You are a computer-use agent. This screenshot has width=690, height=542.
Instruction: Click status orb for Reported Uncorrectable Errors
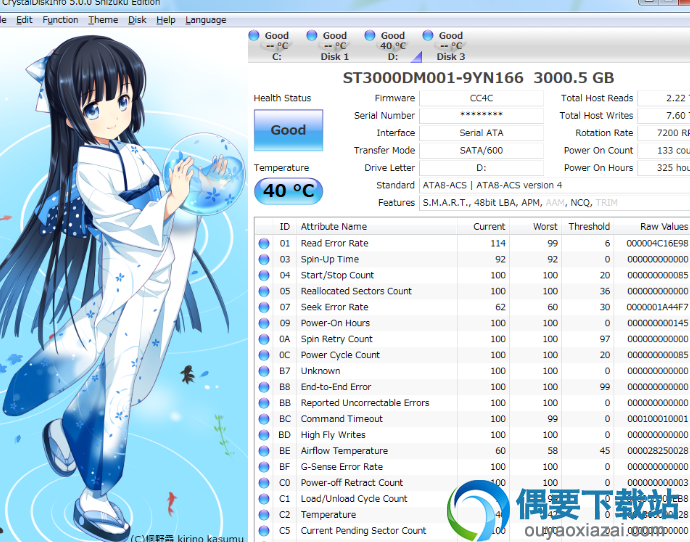point(264,403)
